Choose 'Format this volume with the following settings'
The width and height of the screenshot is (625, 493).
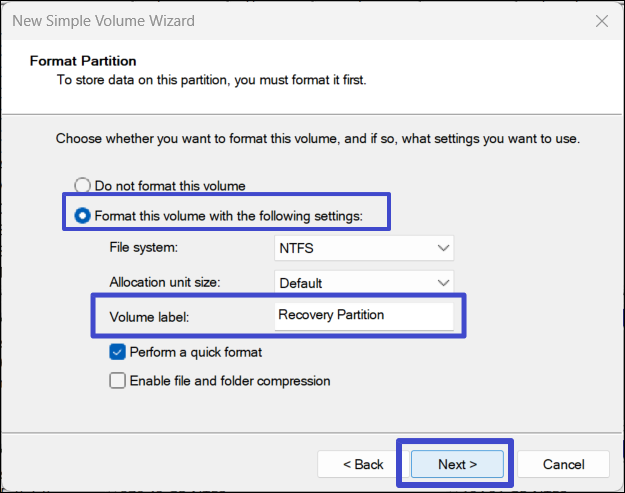point(83,215)
